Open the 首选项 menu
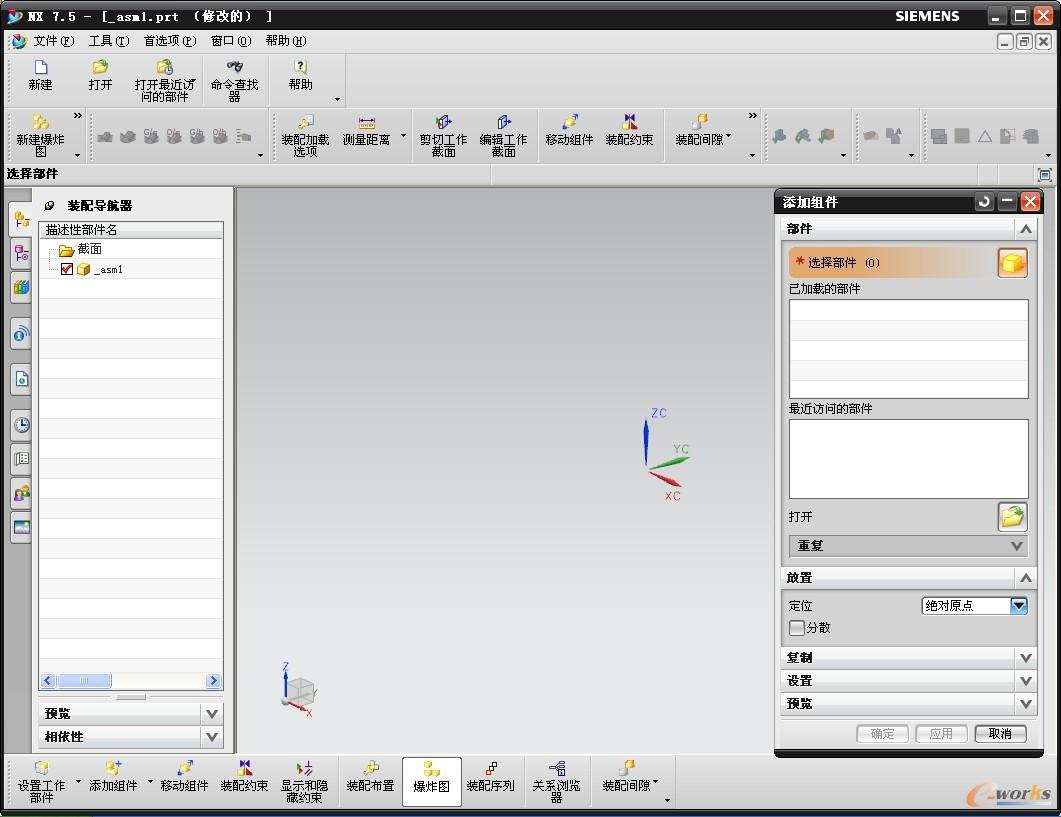 pos(169,41)
